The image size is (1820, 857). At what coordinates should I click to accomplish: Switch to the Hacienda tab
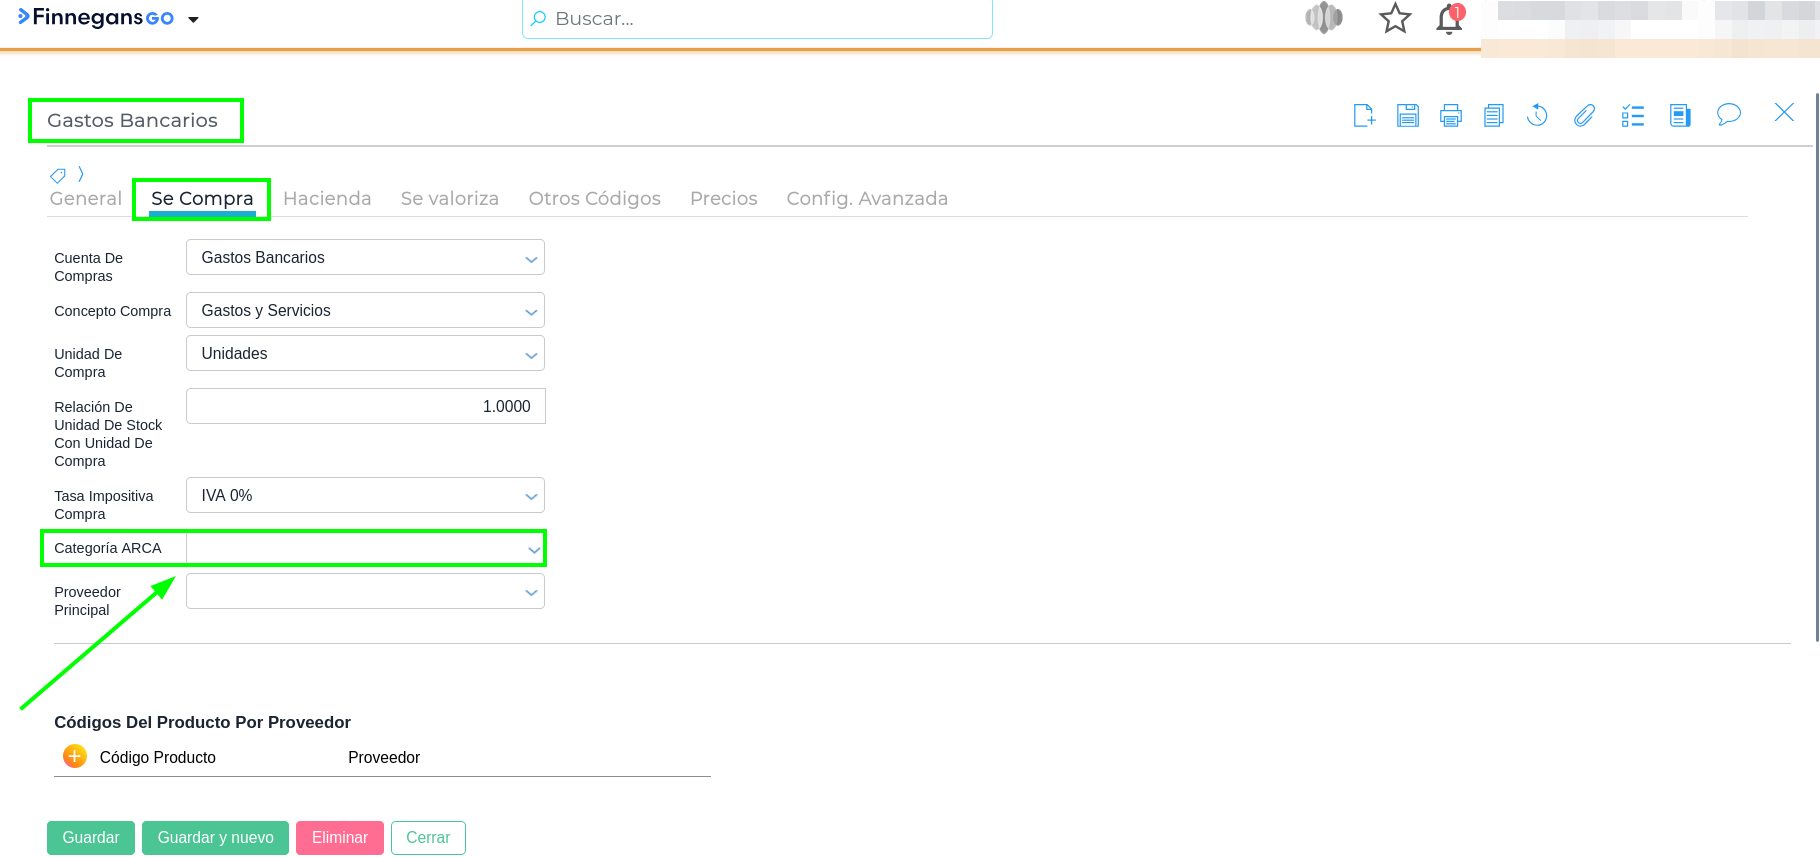coord(327,199)
